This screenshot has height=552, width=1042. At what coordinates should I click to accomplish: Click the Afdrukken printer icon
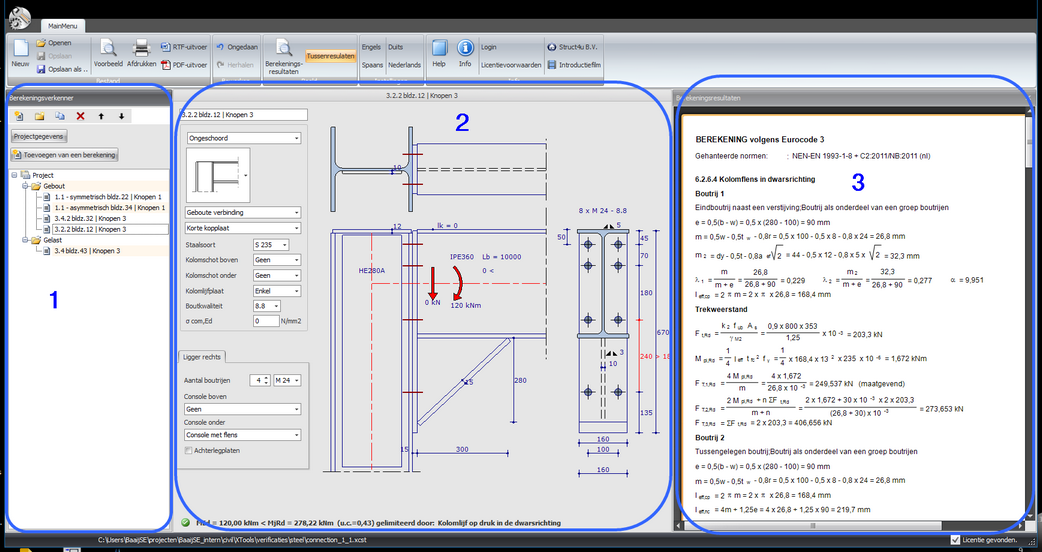142,49
